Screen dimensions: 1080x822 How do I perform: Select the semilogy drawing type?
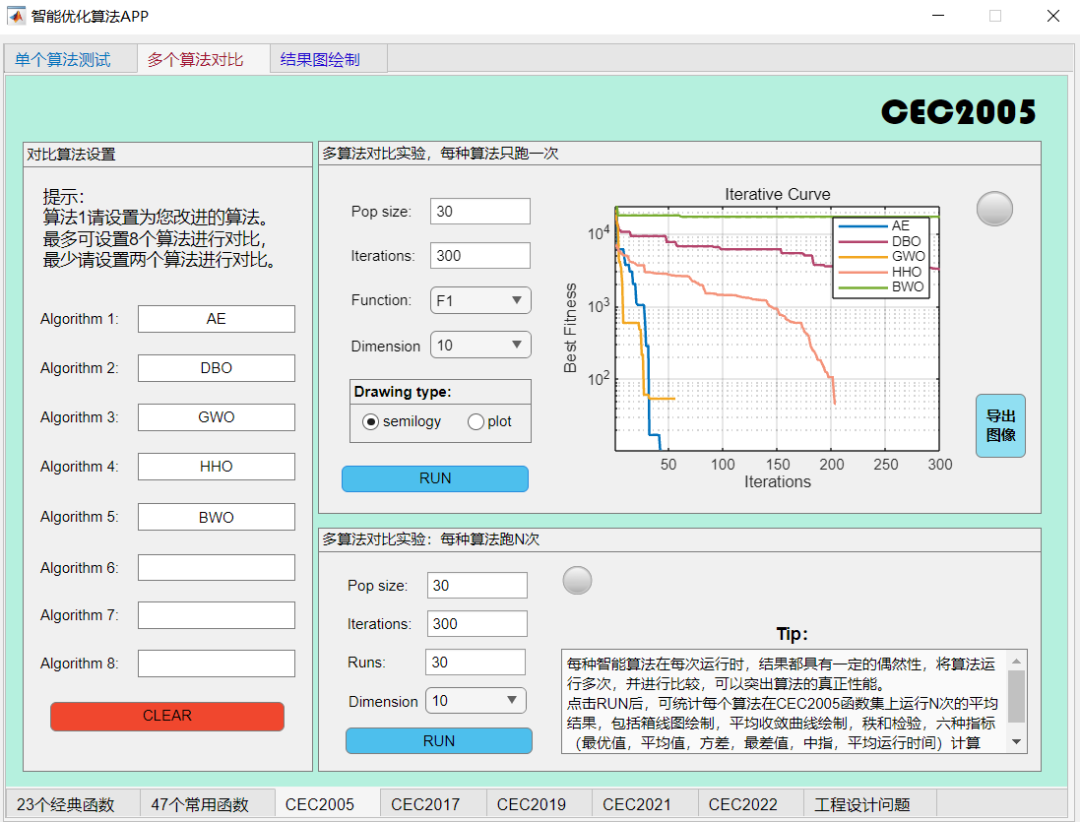pos(368,421)
